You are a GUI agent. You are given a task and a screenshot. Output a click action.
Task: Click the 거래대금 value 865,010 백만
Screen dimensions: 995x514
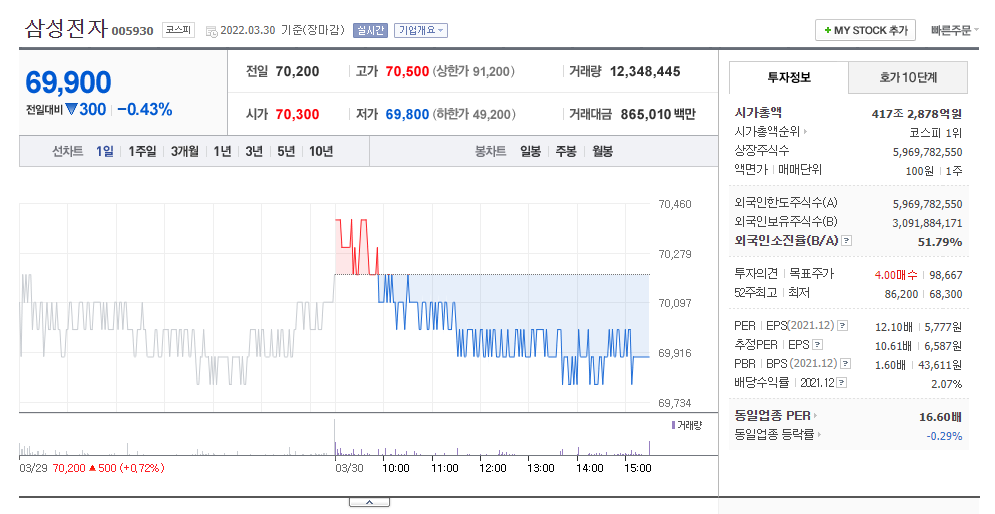658,115
